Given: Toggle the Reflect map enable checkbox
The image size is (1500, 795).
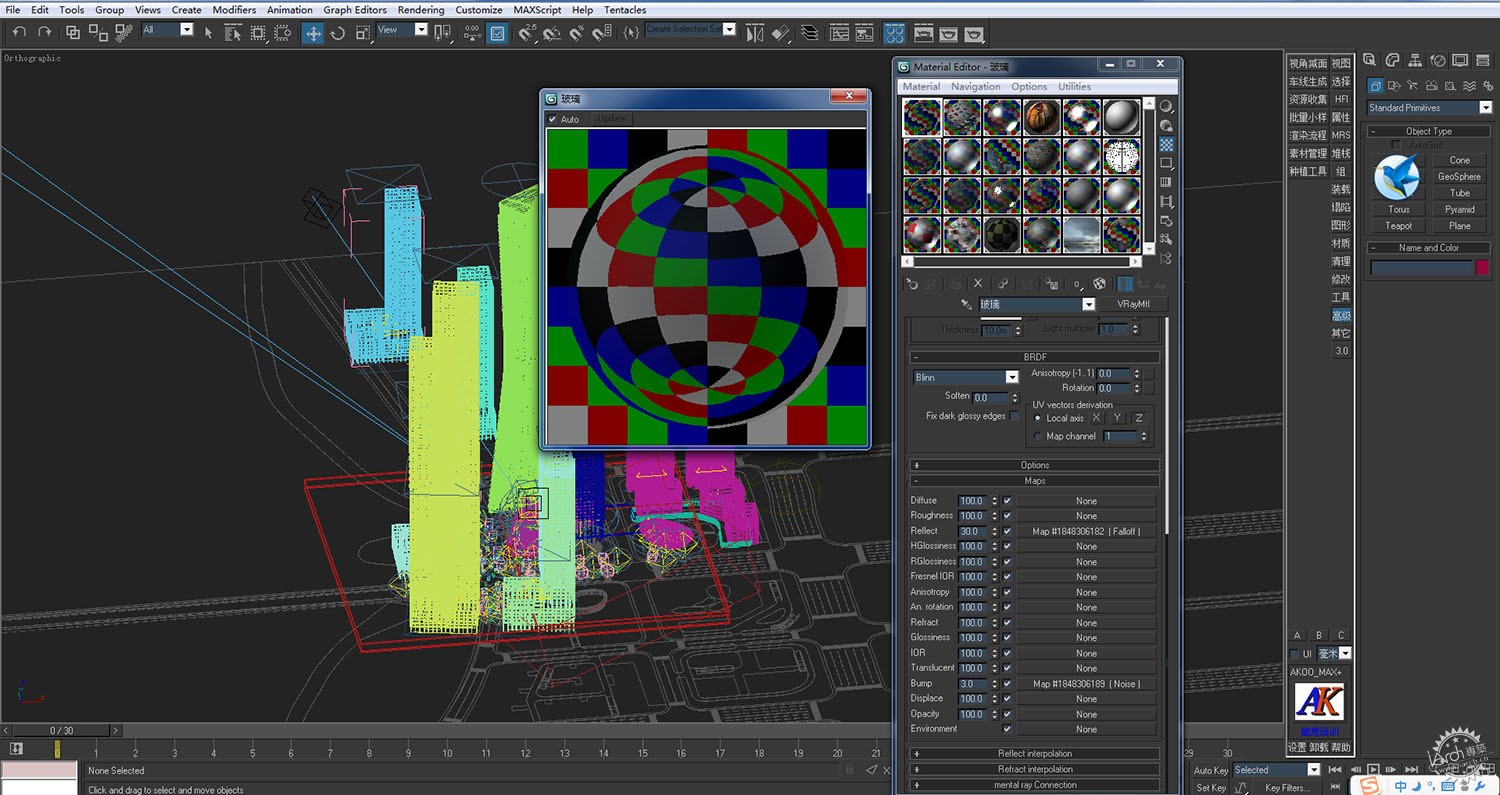Looking at the screenshot, I should pos(1008,531).
